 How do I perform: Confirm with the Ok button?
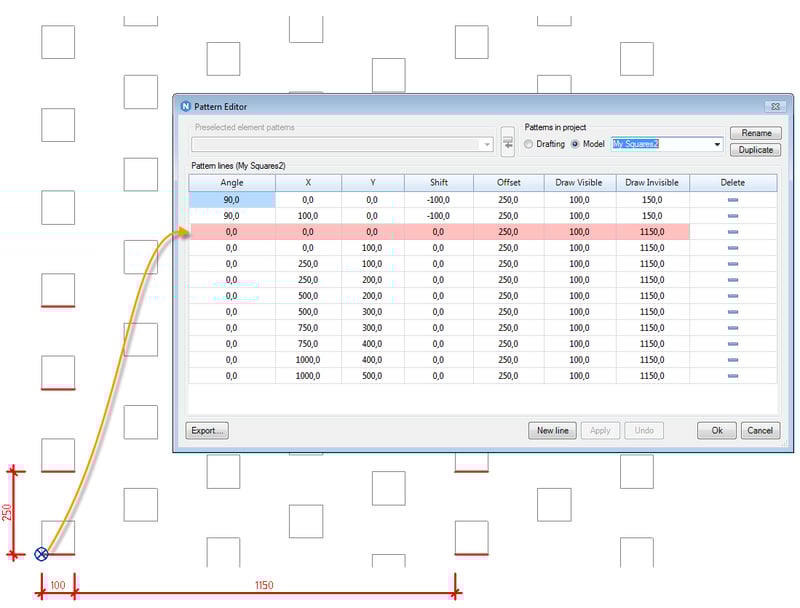(x=717, y=430)
